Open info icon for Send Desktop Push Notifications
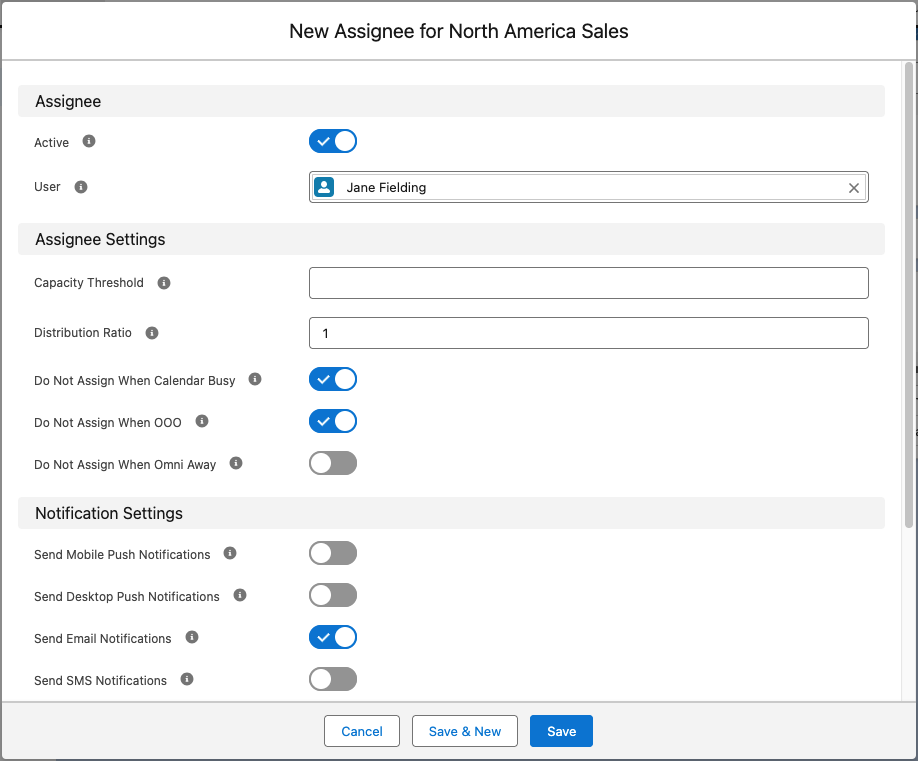Viewport: 918px width, 761px height. pyautogui.click(x=240, y=595)
